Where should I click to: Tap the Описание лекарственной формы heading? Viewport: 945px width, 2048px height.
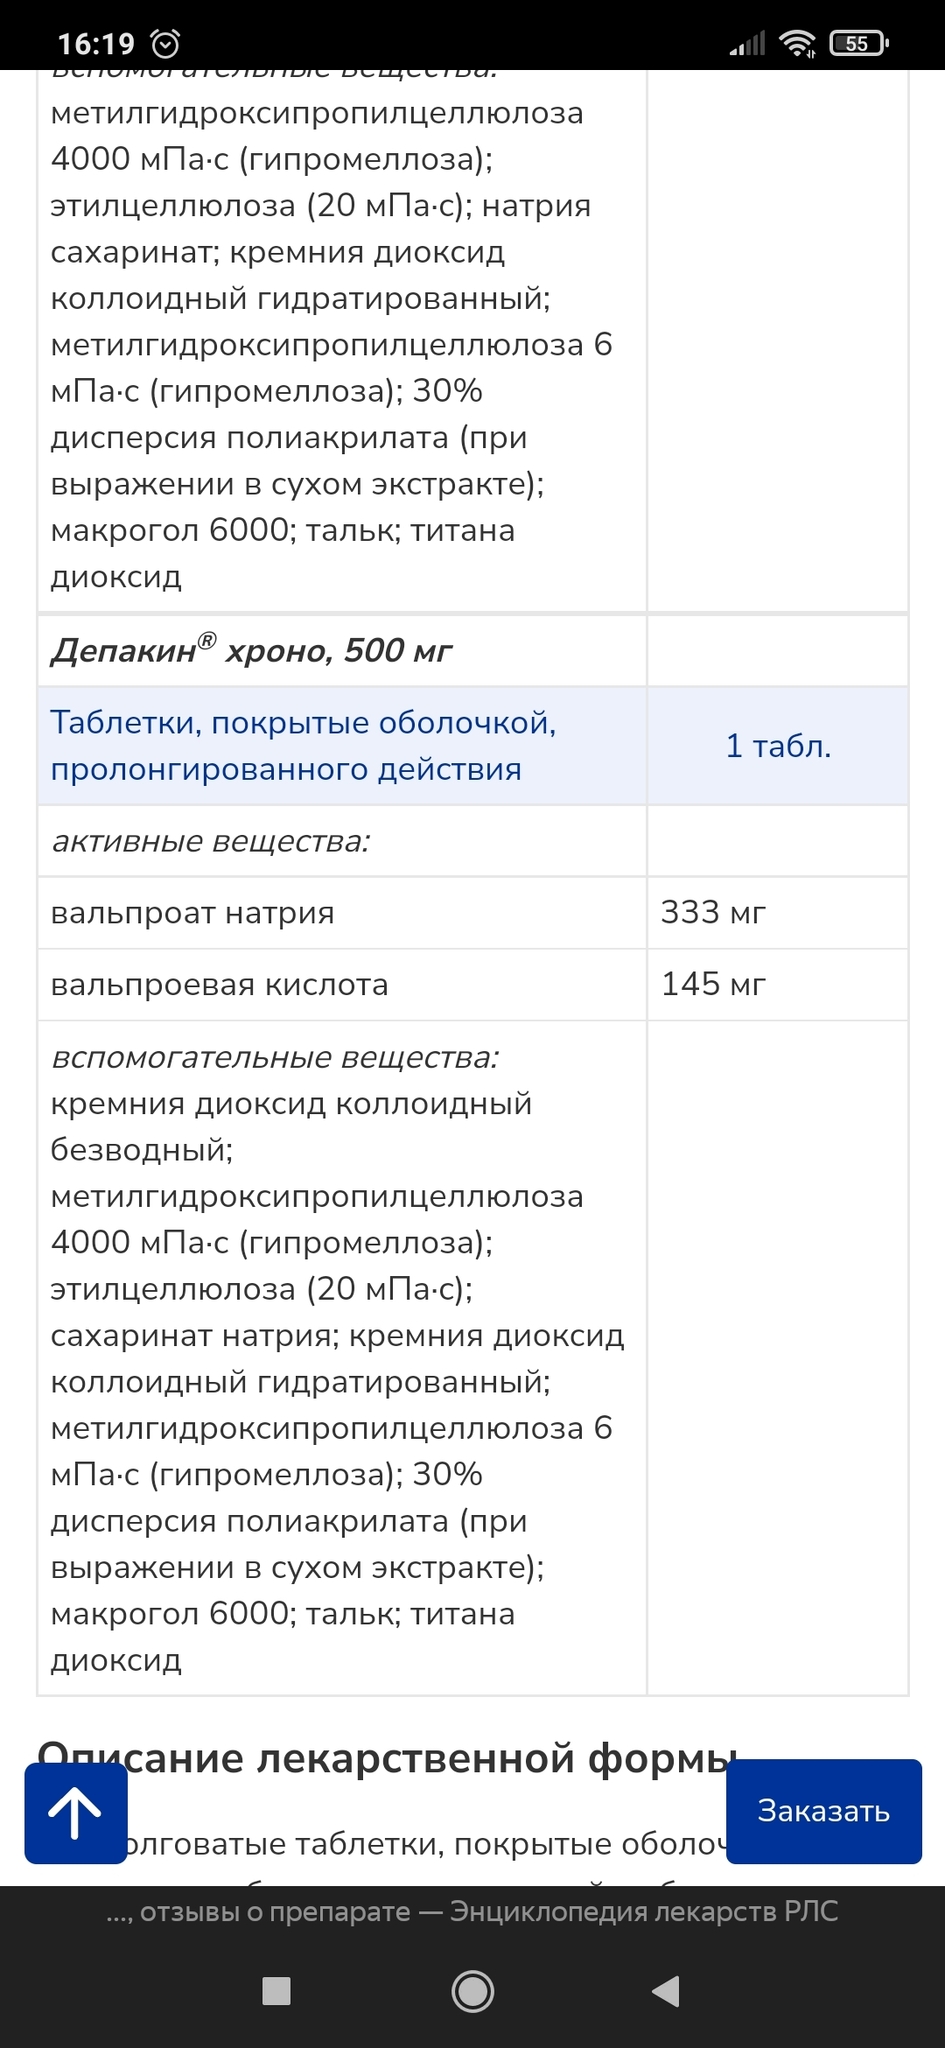pos(420,1758)
